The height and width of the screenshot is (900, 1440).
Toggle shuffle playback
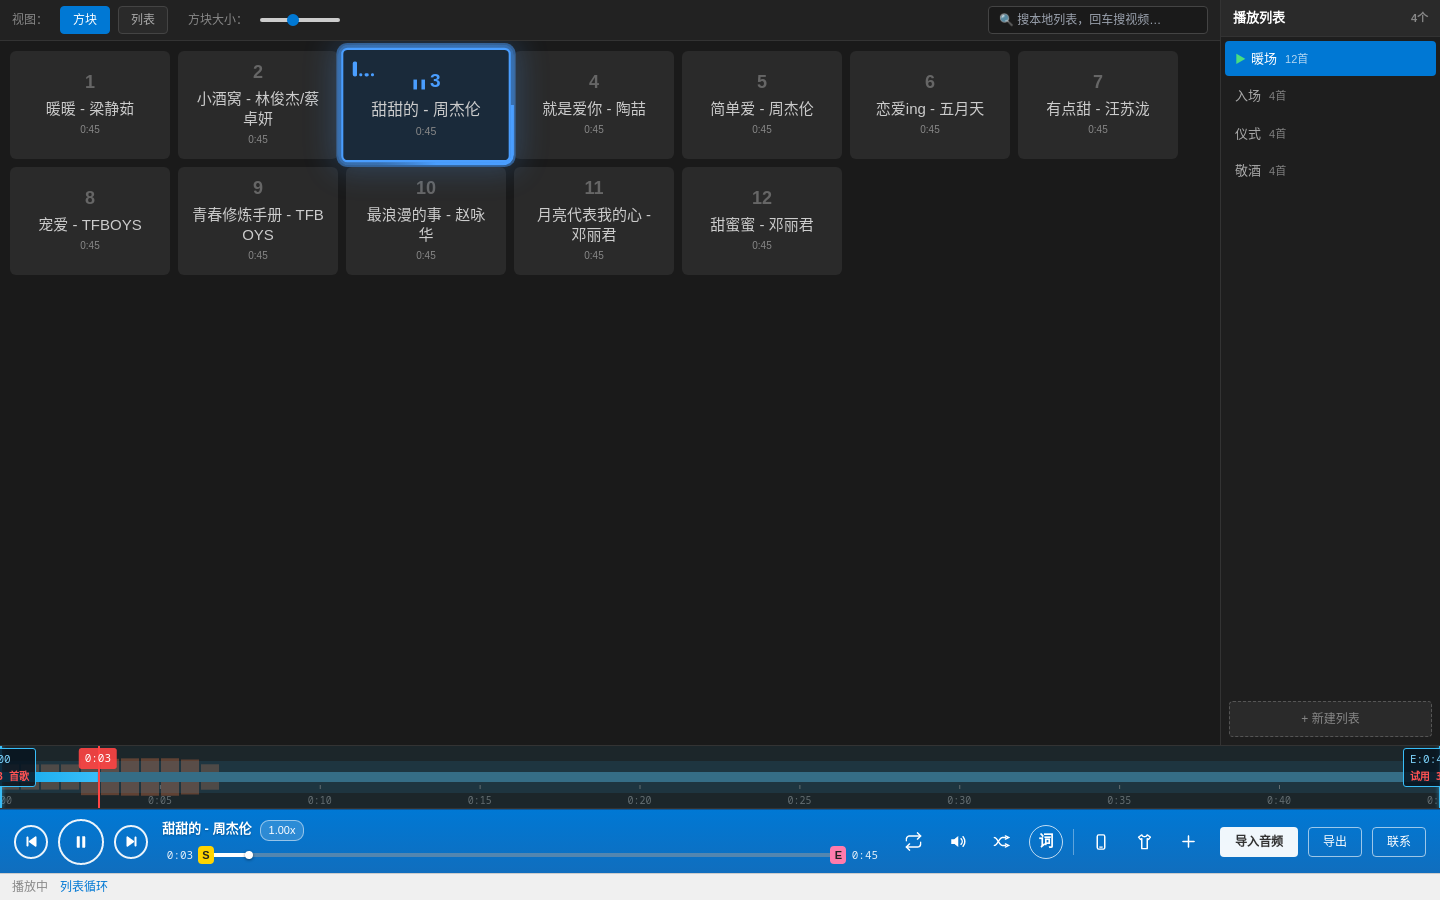pos(1001,842)
